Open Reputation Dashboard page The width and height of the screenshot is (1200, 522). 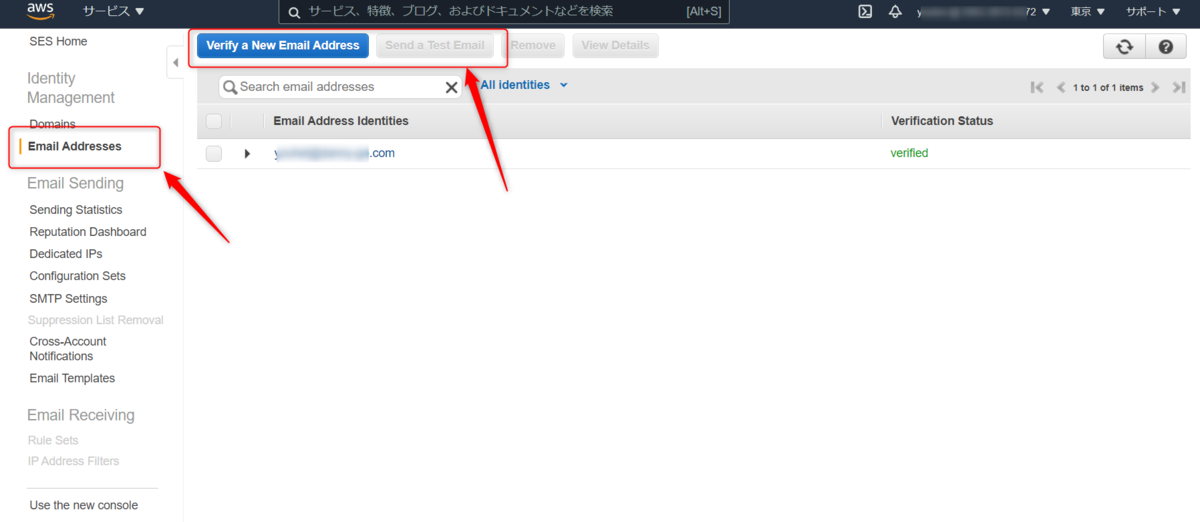pos(88,232)
